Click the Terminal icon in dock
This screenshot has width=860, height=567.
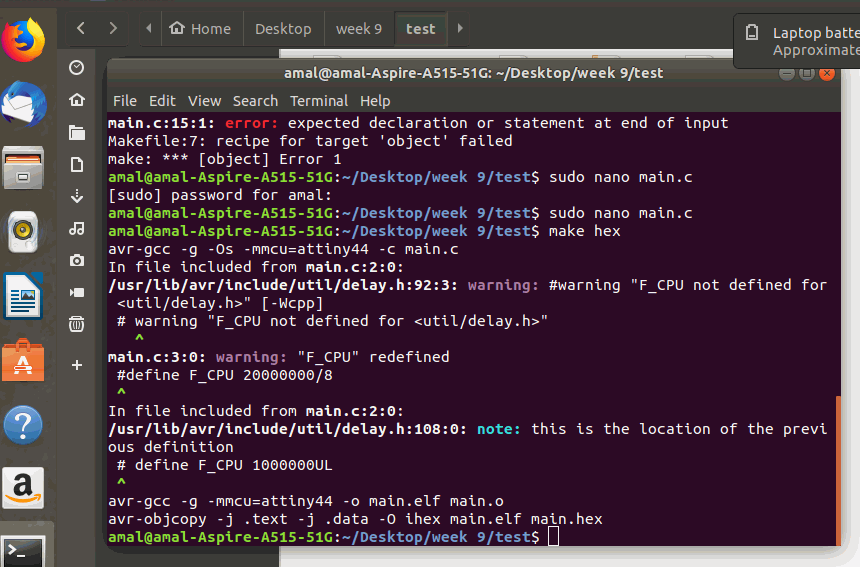pos(23,552)
